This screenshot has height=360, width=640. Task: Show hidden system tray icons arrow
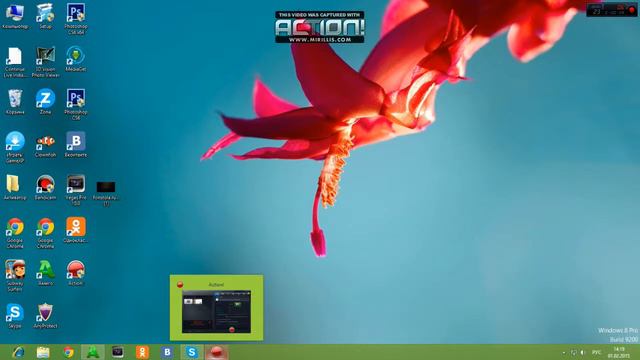[564, 352]
